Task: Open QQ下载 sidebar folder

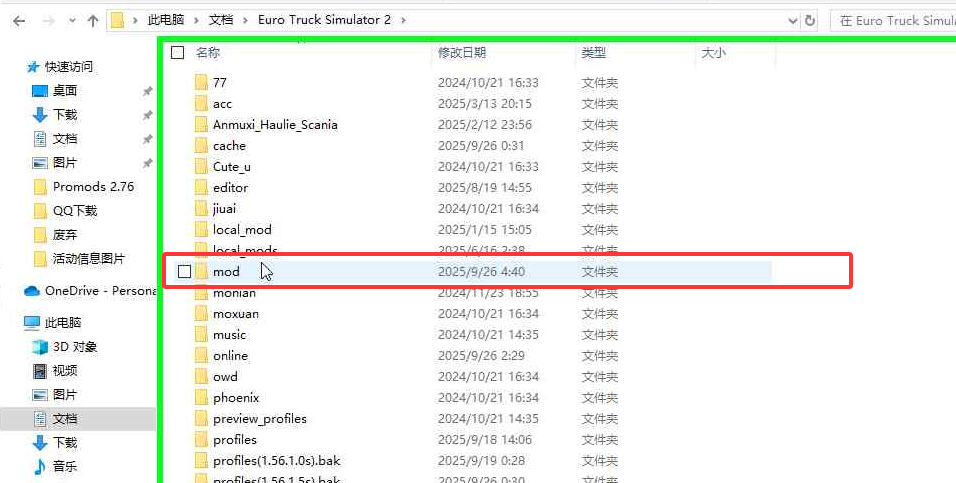Action: point(74,211)
